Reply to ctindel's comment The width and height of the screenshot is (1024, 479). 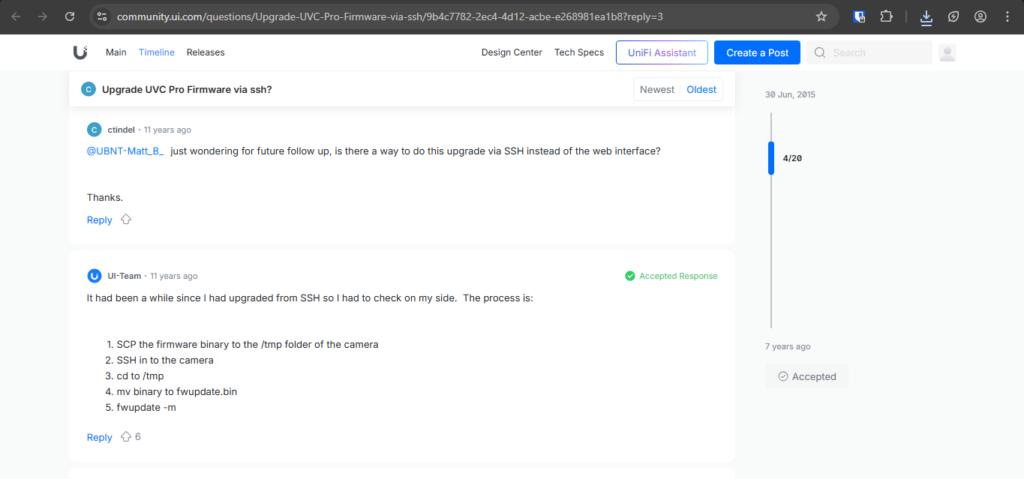click(x=99, y=220)
